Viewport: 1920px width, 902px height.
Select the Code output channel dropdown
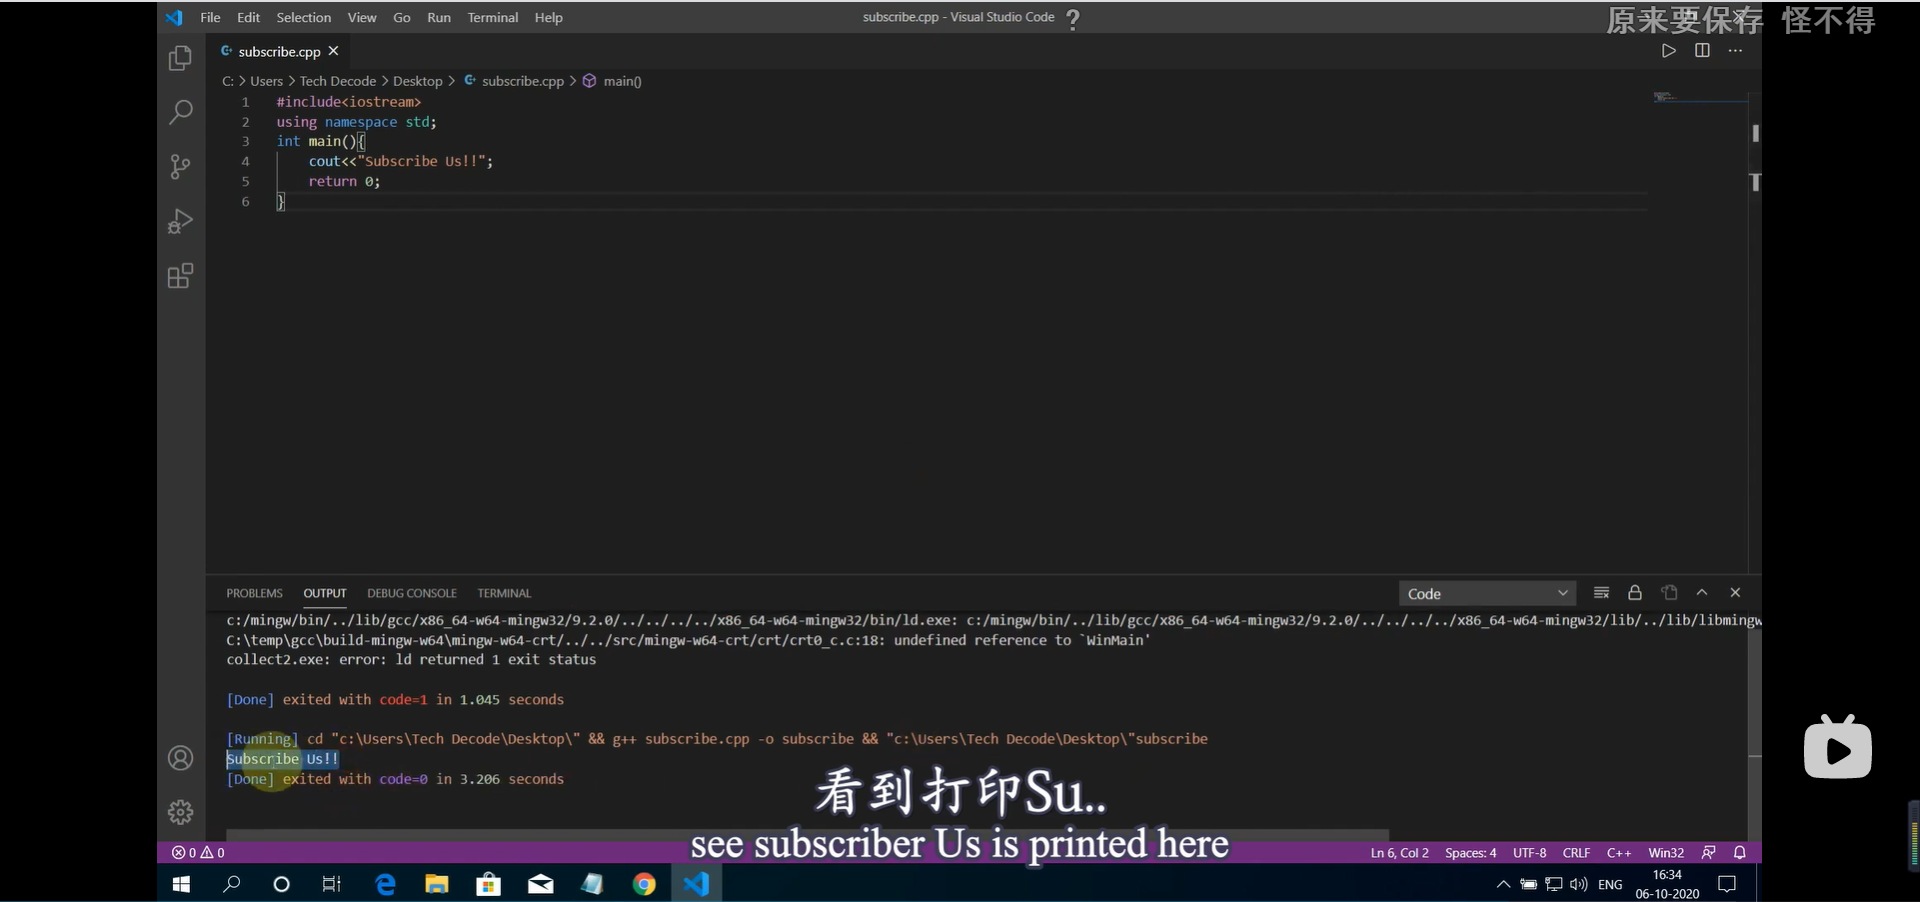[x=1487, y=594]
